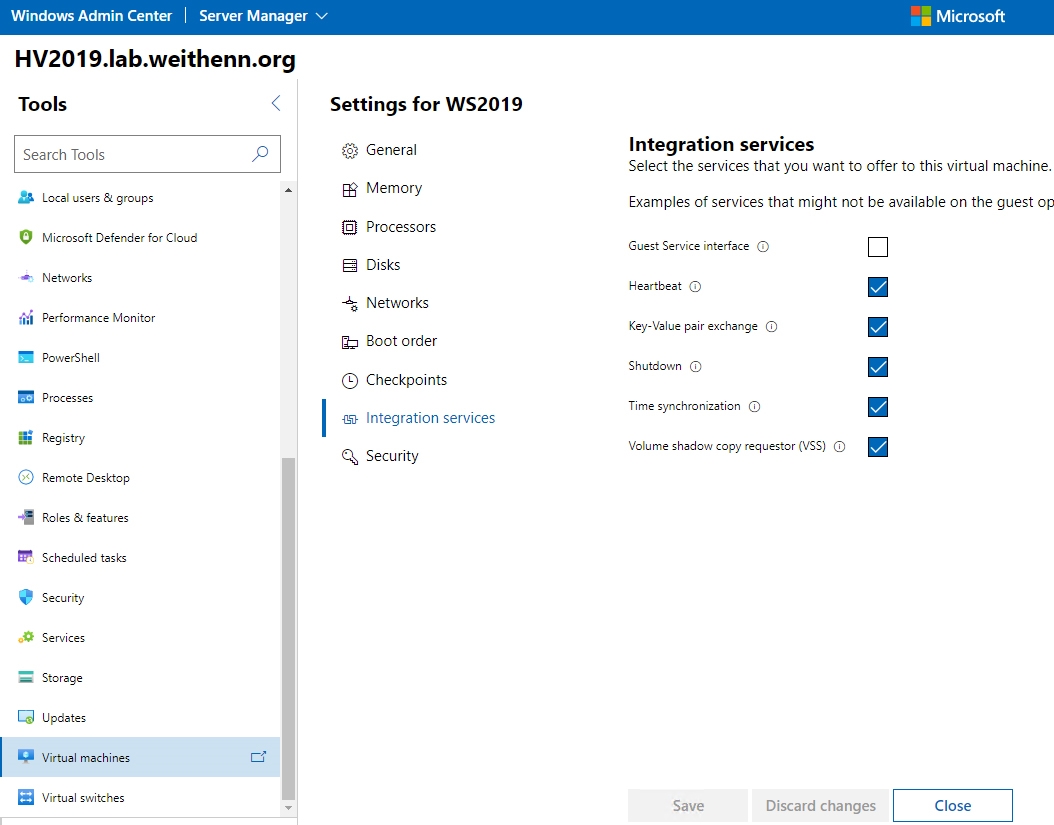The width and height of the screenshot is (1054, 825).
Task: Open Boot order settings tab
Action: (x=389, y=342)
